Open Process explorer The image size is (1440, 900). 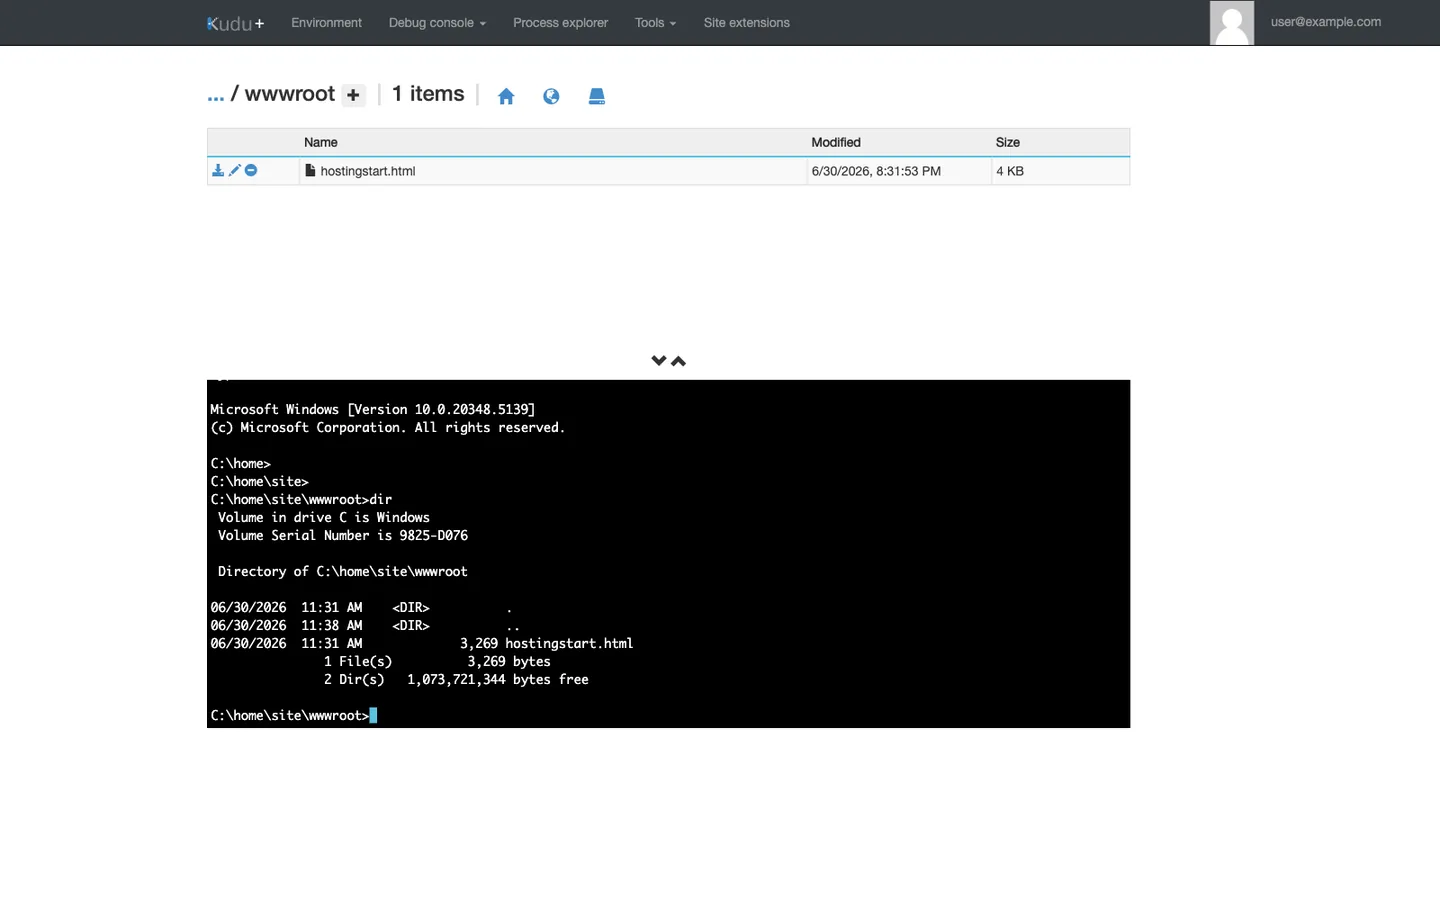pos(560,22)
